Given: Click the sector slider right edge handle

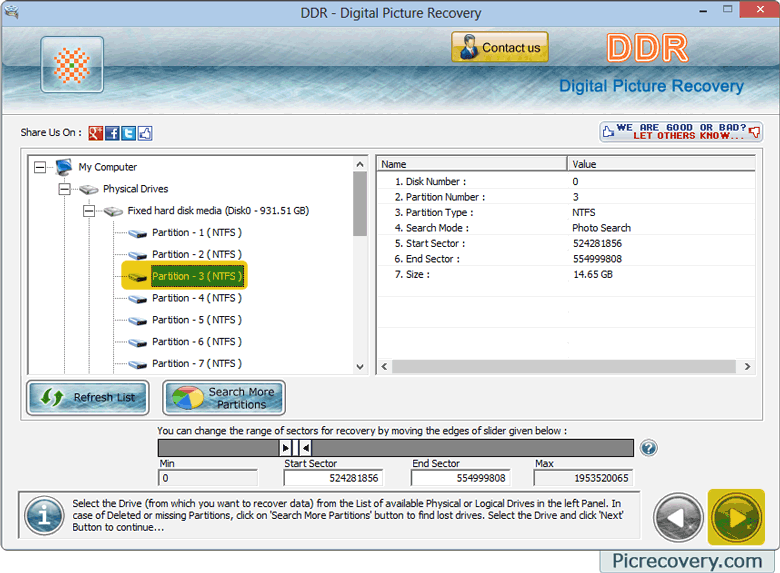Looking at the screenshot, I should pyautogui.click(x=306, y=448).
